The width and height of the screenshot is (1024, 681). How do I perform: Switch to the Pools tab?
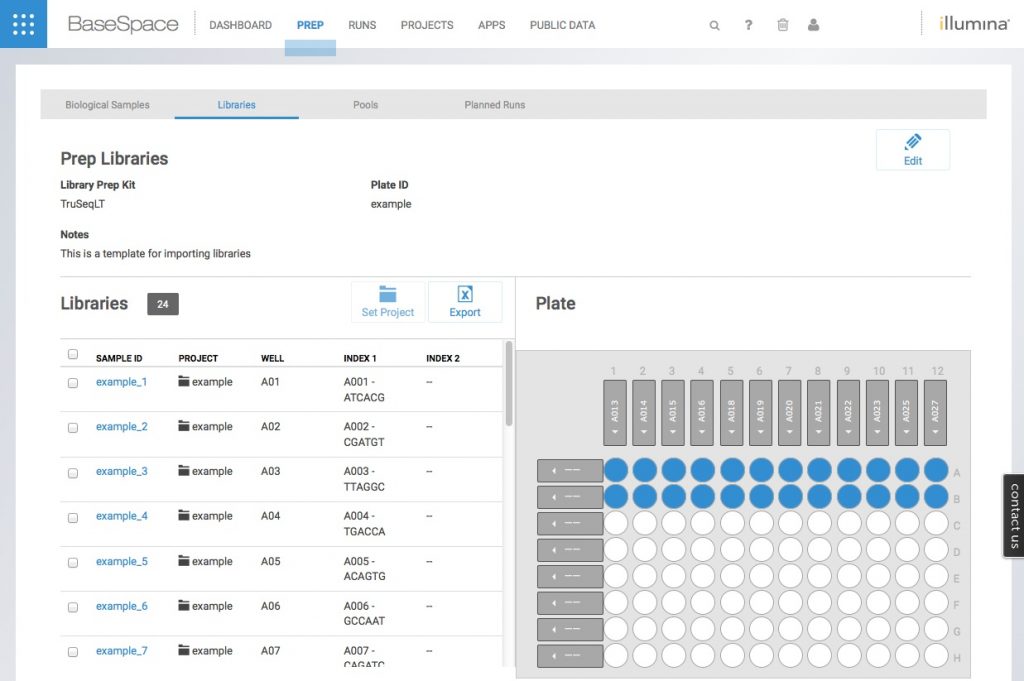pos(365,104)
